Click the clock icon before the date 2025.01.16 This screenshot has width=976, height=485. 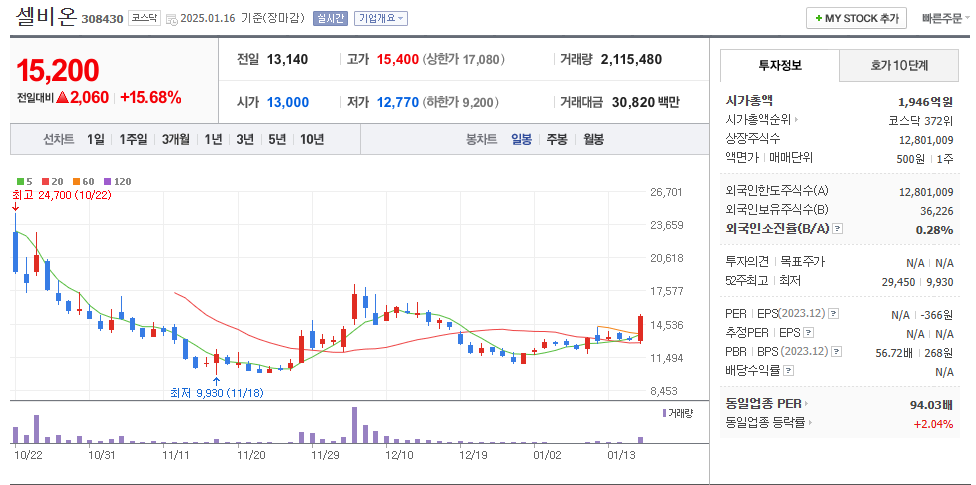pos(171,19)
